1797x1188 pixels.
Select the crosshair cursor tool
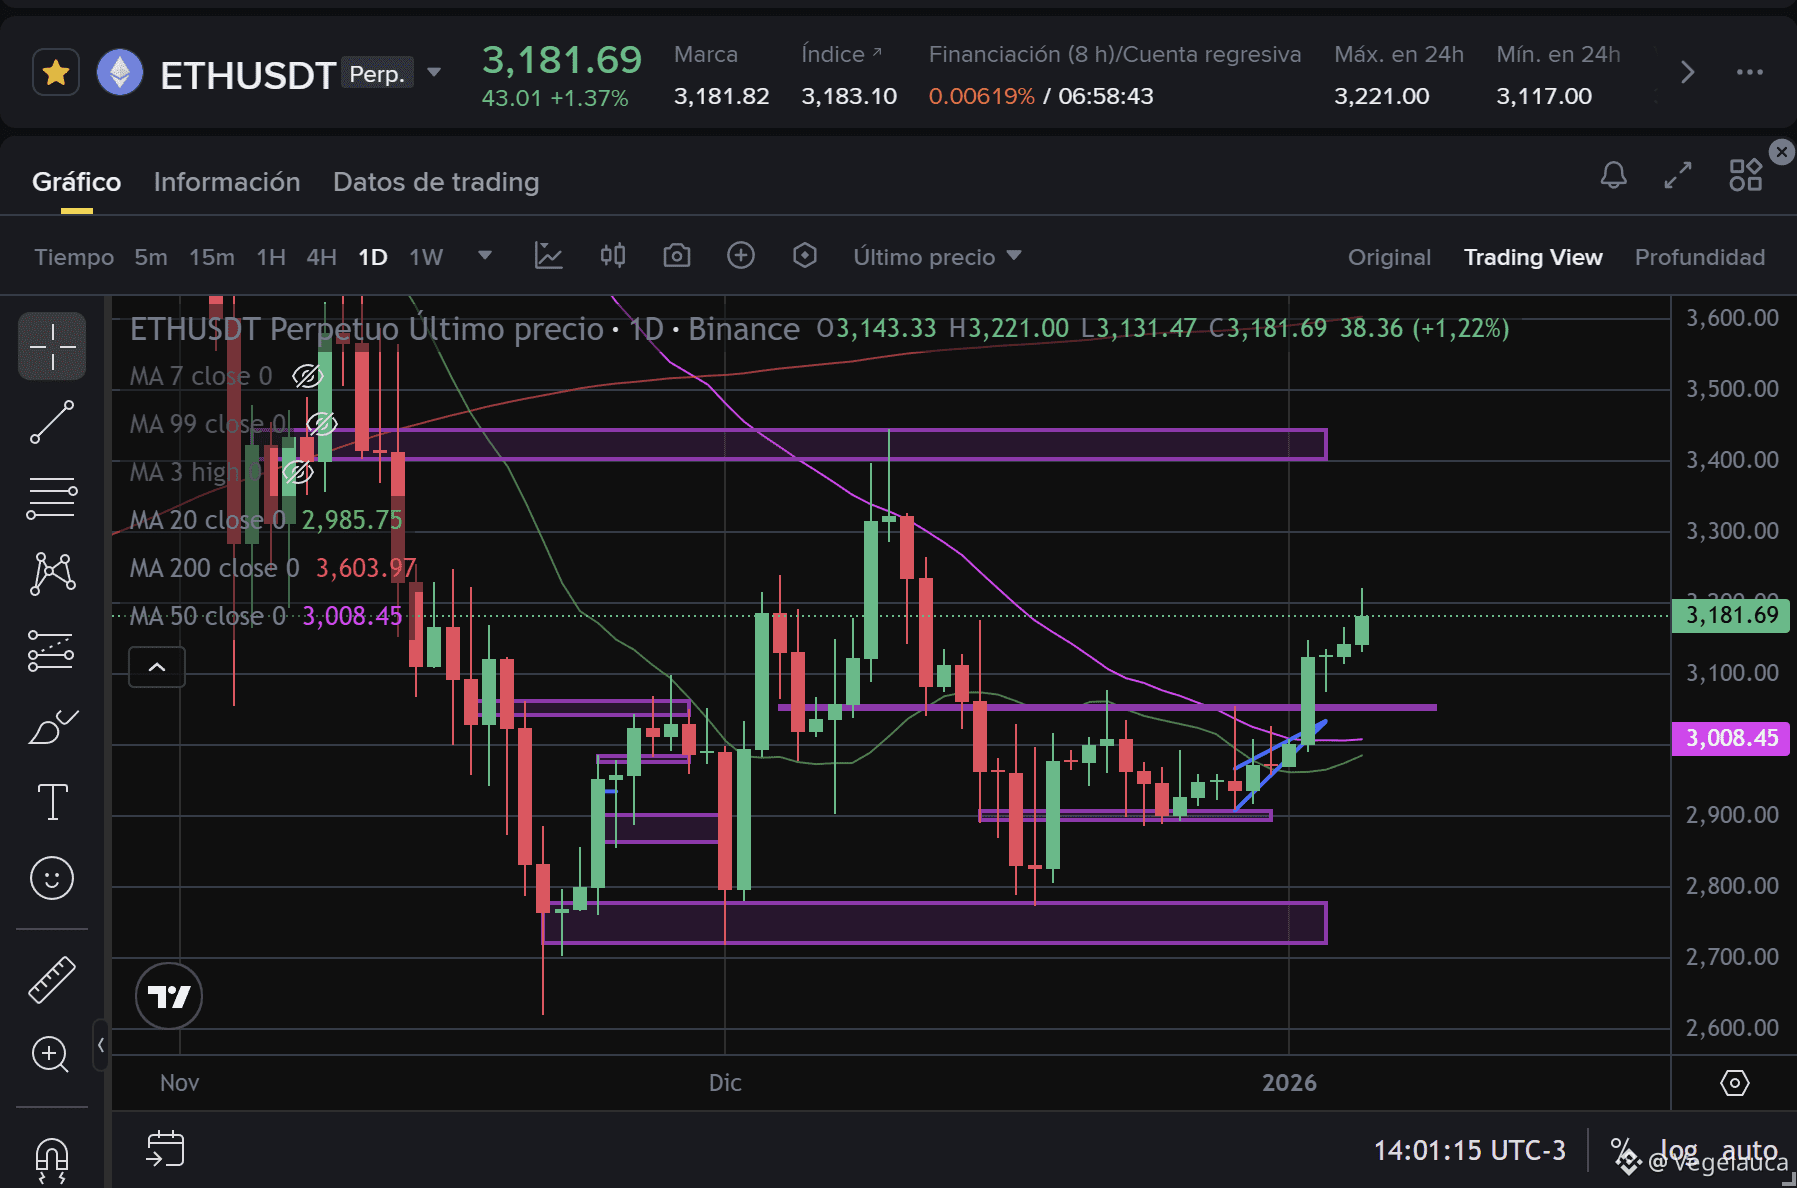click(x=52, y=346)
